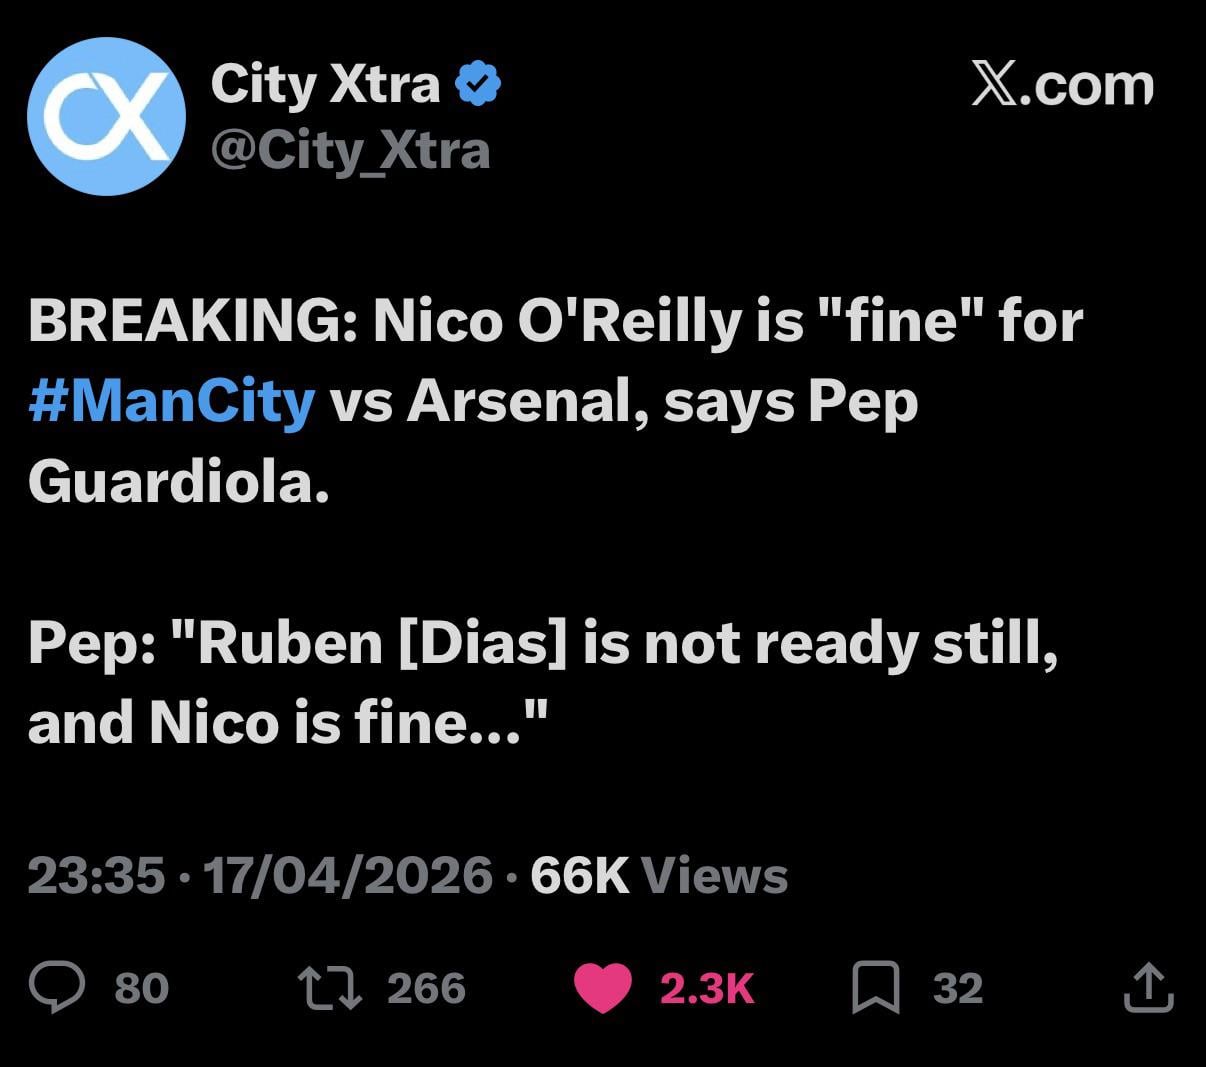Click the 266 reposts count

tap(426, 988)
